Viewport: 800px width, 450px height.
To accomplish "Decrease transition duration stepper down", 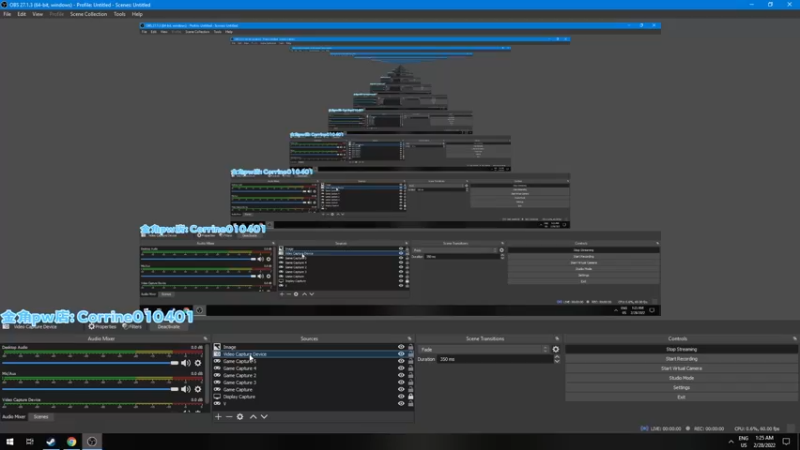I will click(557, 361).
